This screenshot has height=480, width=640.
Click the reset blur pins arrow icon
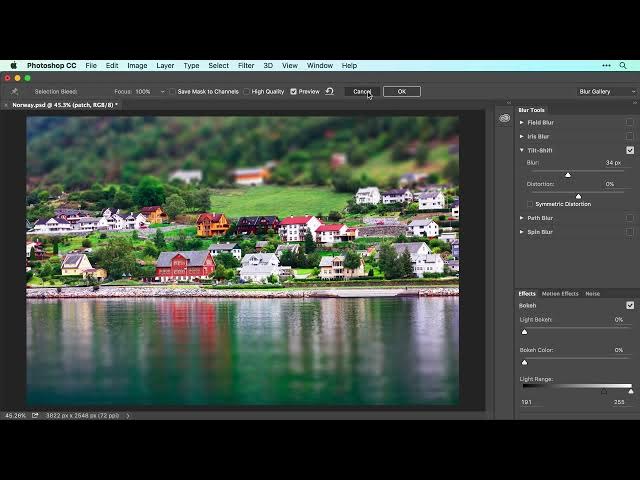click(330, 91)
